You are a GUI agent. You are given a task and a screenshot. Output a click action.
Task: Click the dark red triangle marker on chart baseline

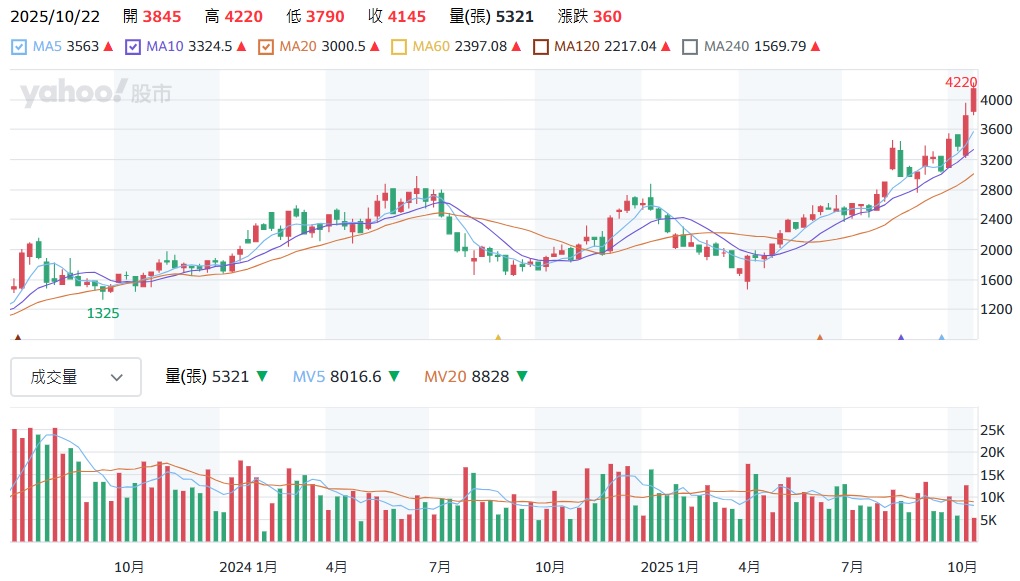[x=16, y=338]
